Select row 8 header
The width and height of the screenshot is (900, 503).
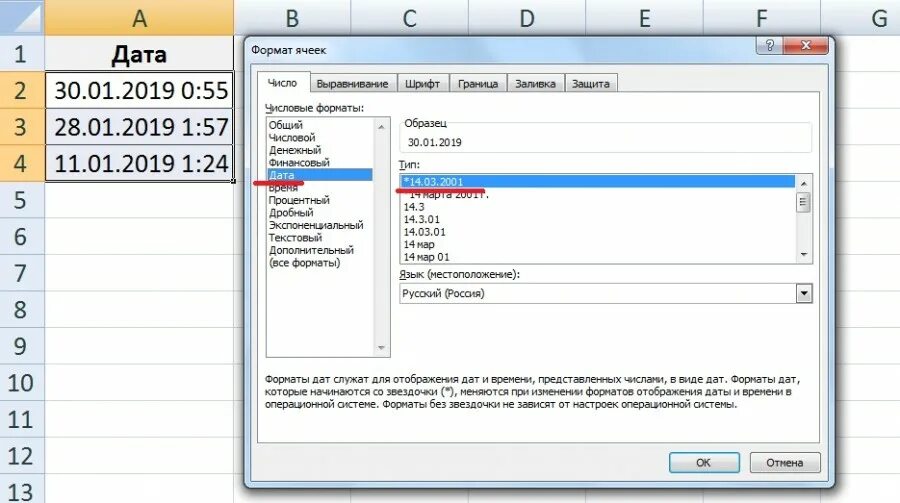point(22,309)
